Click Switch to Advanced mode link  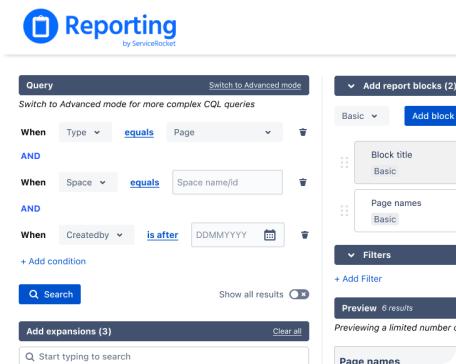pyautogui.click(x=255, y=85)
